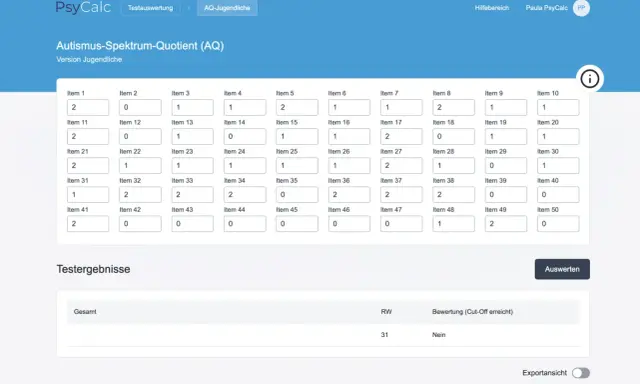Focus the Item 29 input field
The image size is (640, 384).
[506, 166]
